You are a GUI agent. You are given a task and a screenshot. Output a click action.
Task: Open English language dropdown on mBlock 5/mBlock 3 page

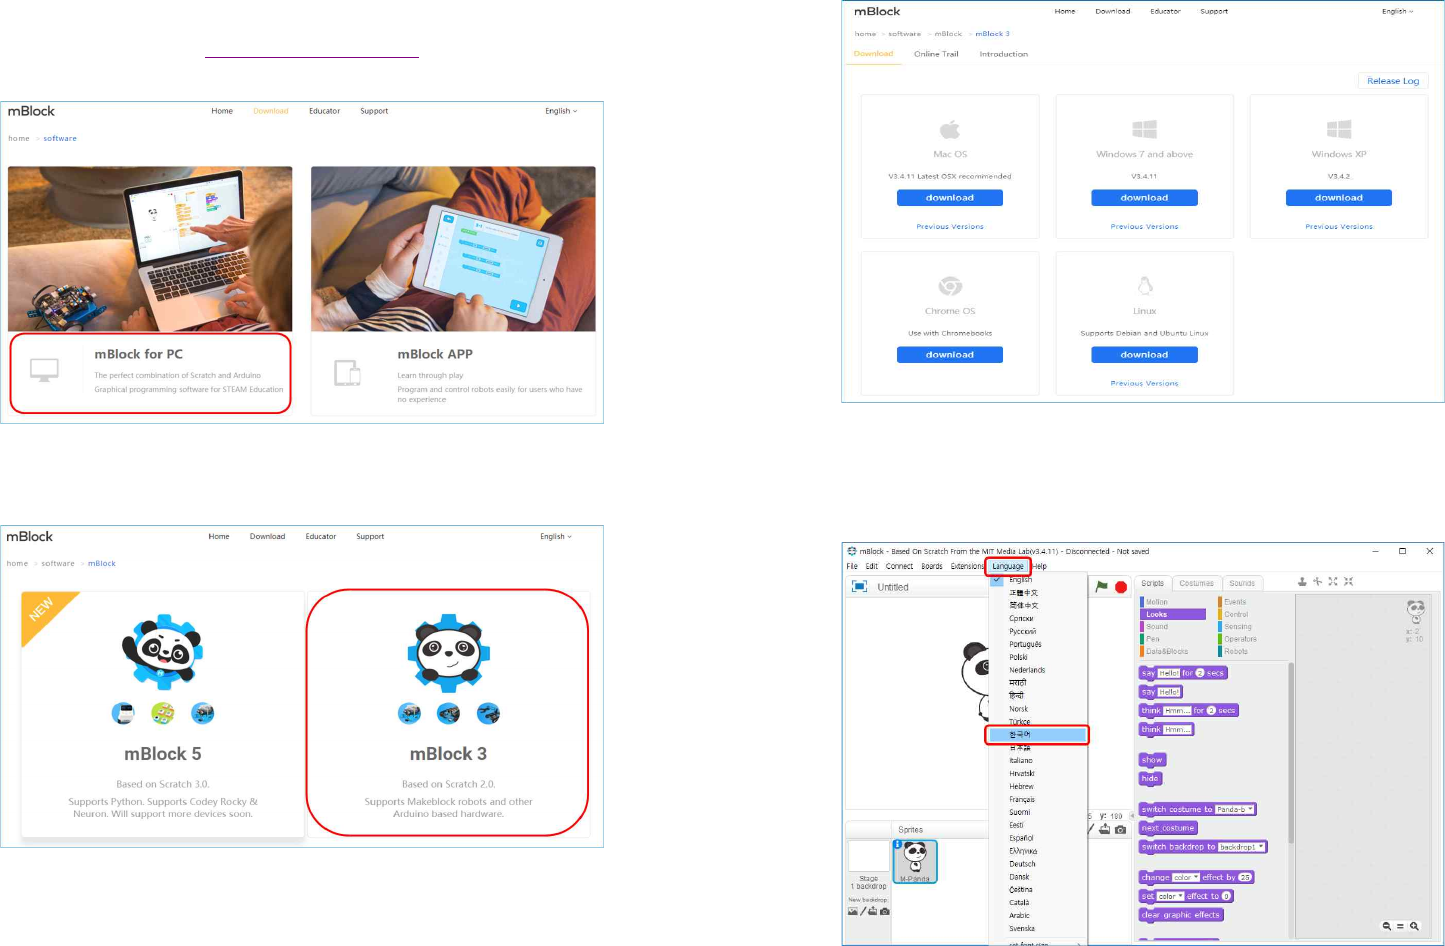[556, 537]
